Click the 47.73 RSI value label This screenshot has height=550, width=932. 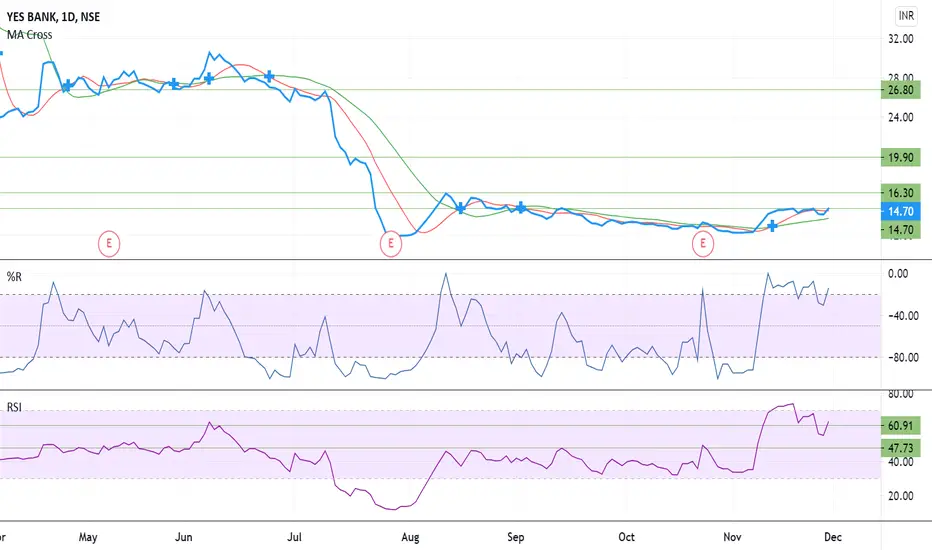click(x=900, y=448)
